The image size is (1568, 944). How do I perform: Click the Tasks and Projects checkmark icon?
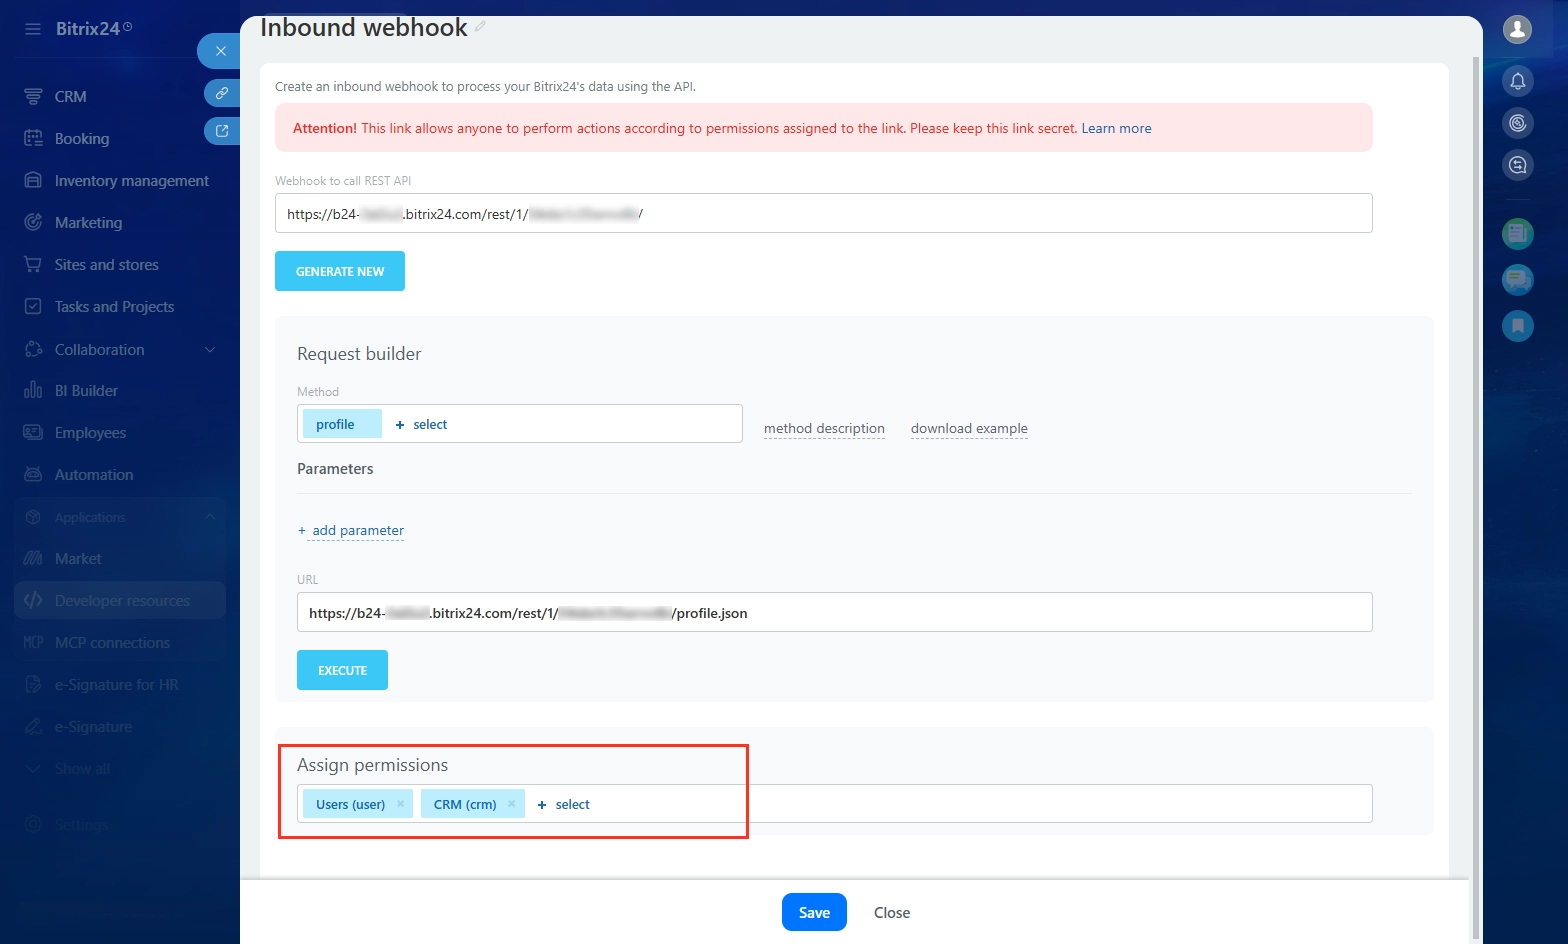tap(33, 306)
